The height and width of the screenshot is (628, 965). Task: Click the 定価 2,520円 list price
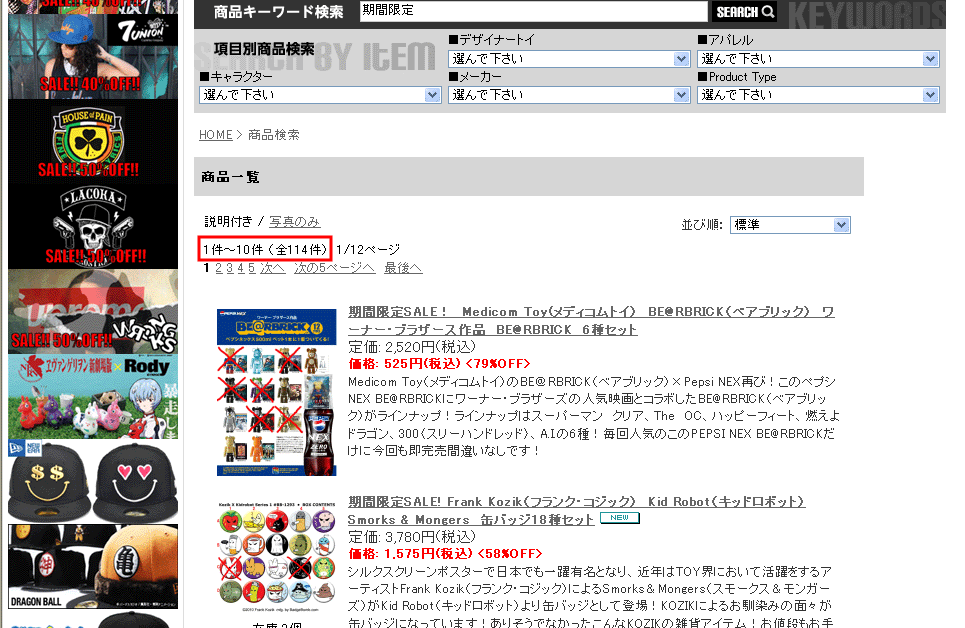(412, 347)
